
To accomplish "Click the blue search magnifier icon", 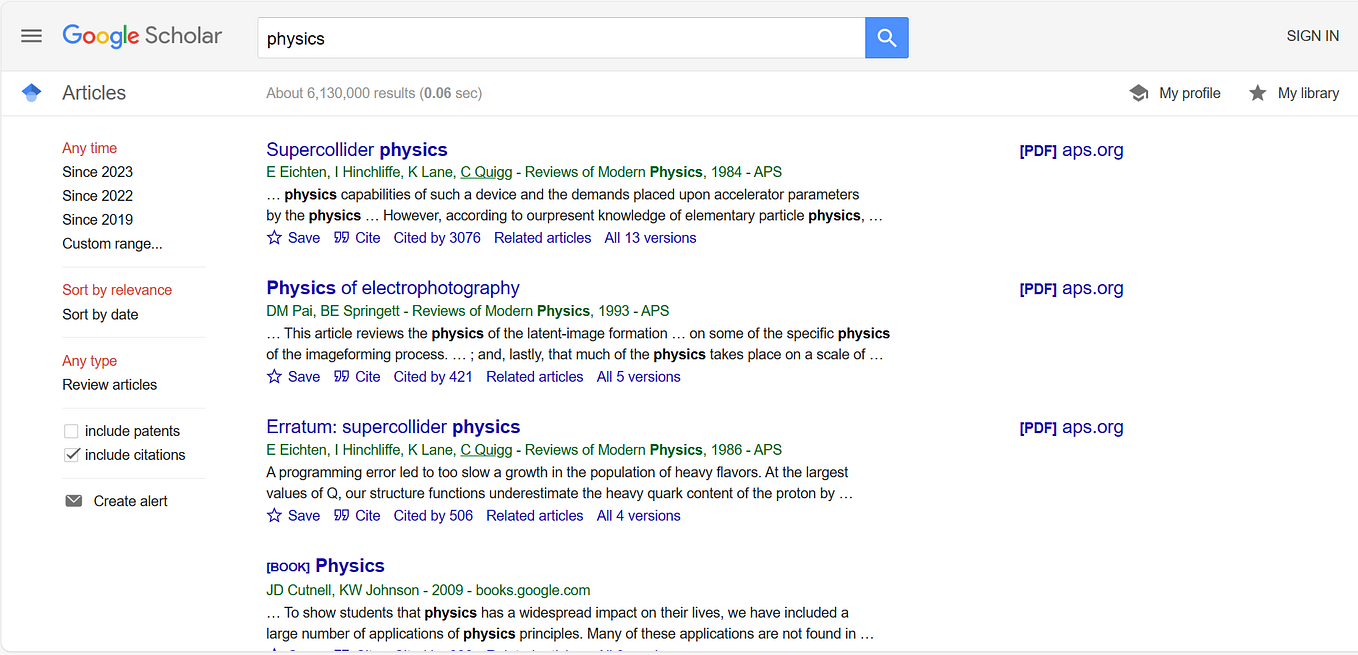I will pyautogui.click(x=886, y=37).
